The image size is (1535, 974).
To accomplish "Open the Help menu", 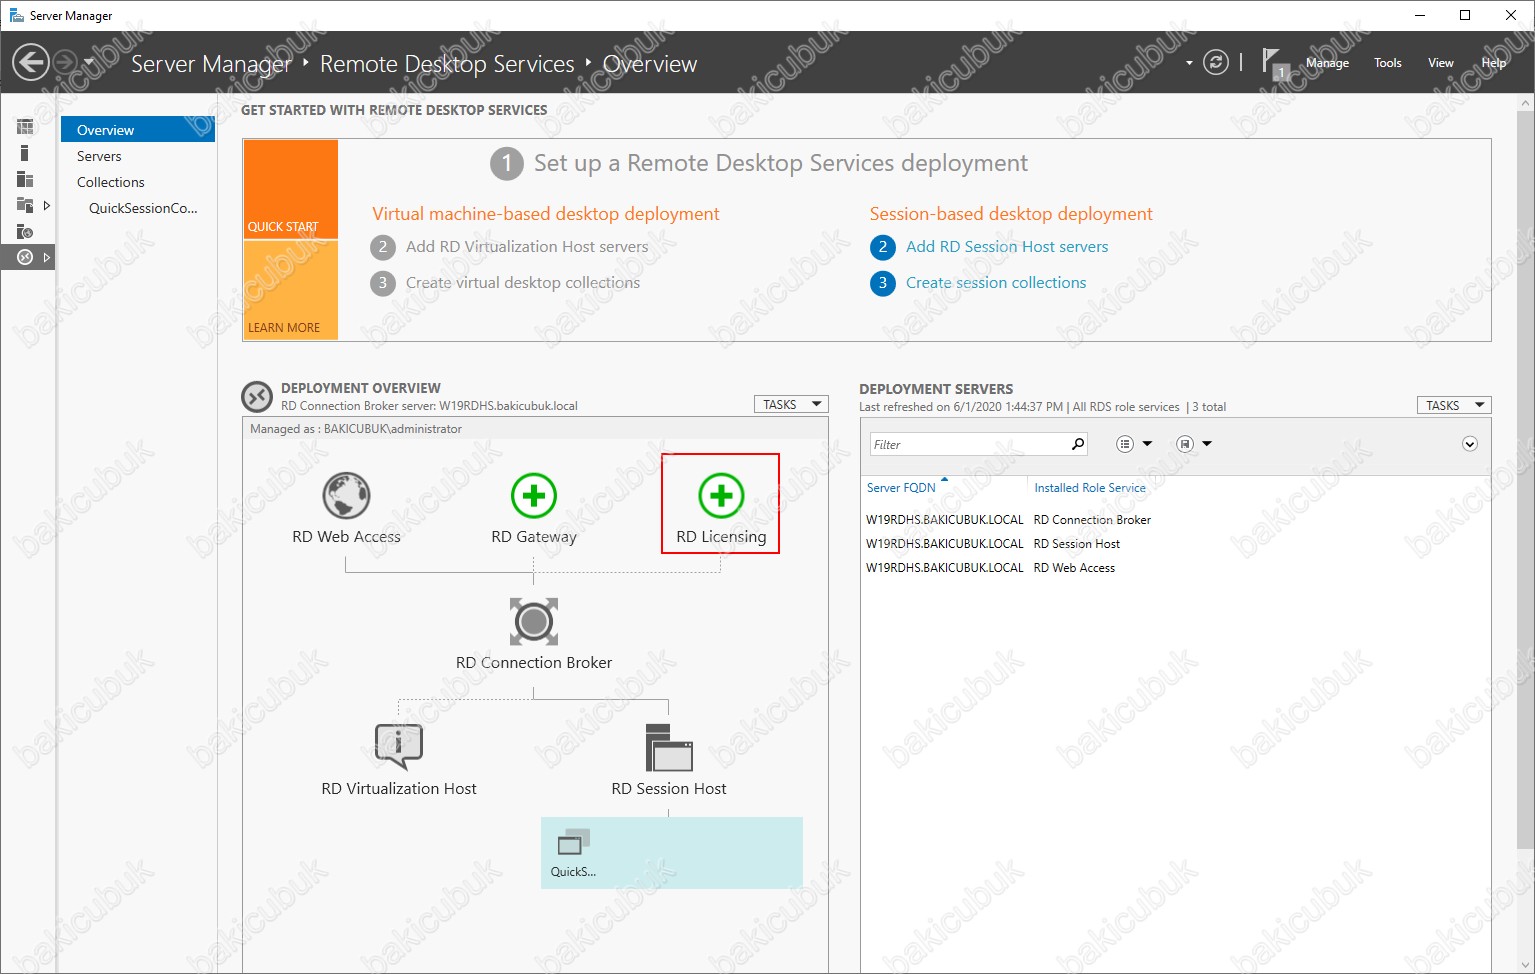I will point(1493,63).
